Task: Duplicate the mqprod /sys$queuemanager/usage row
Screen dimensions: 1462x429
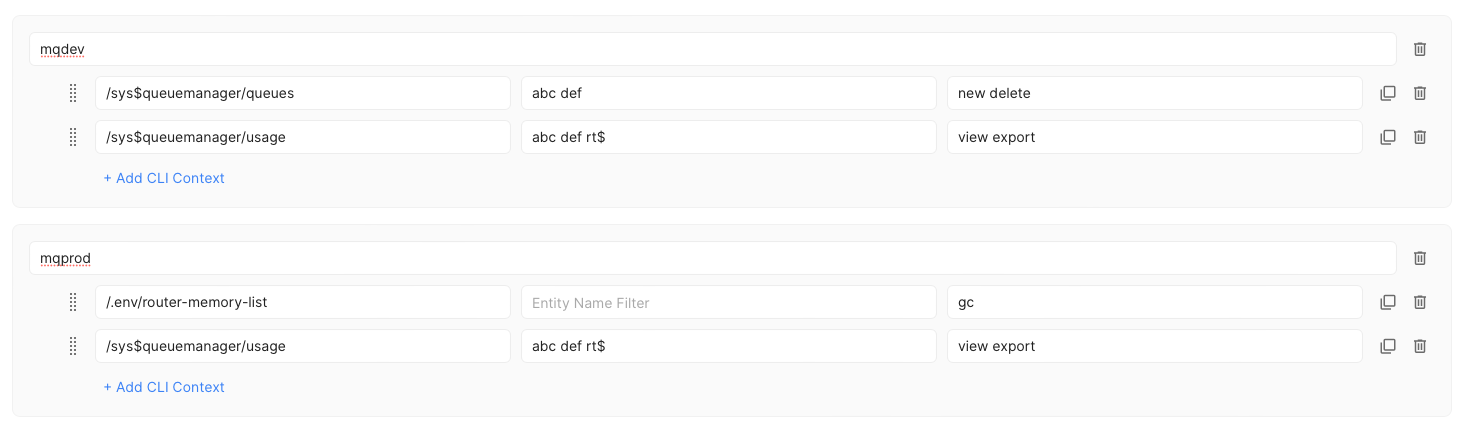Action: pyautogui.click(x=1387, y=346)
